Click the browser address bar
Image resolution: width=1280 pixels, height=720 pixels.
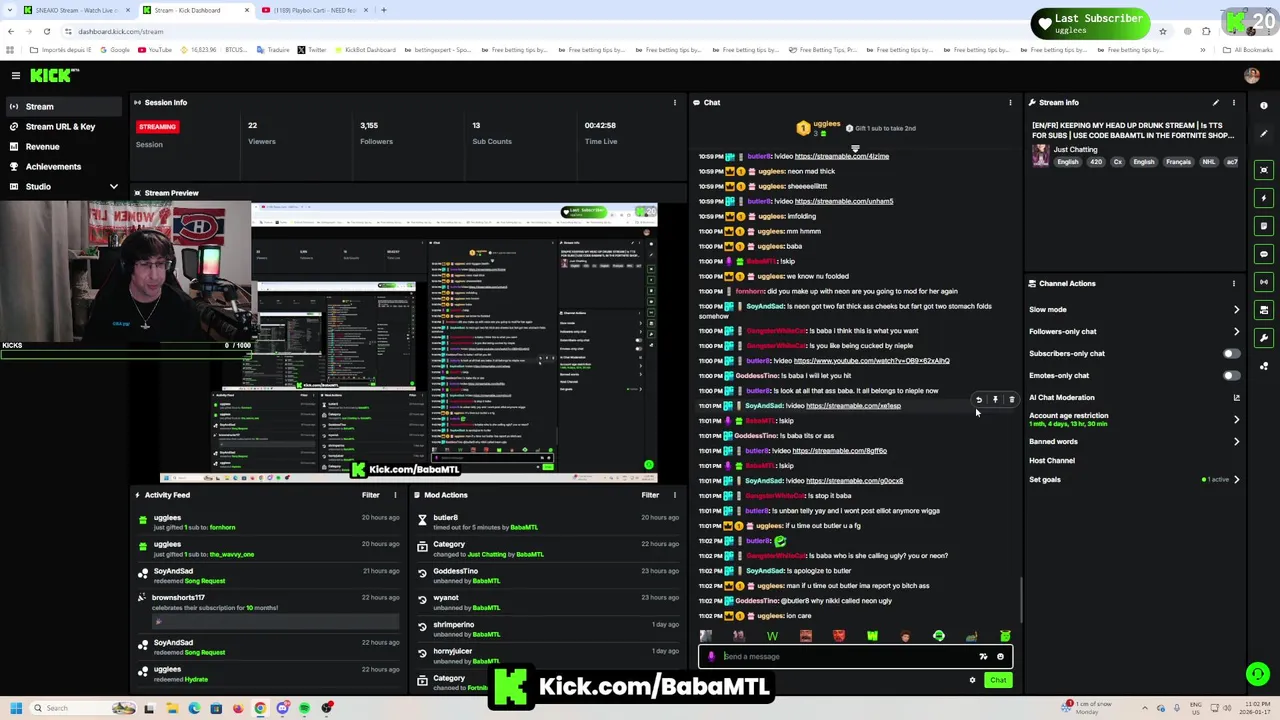pyautogui.click(x=600, y=31)
